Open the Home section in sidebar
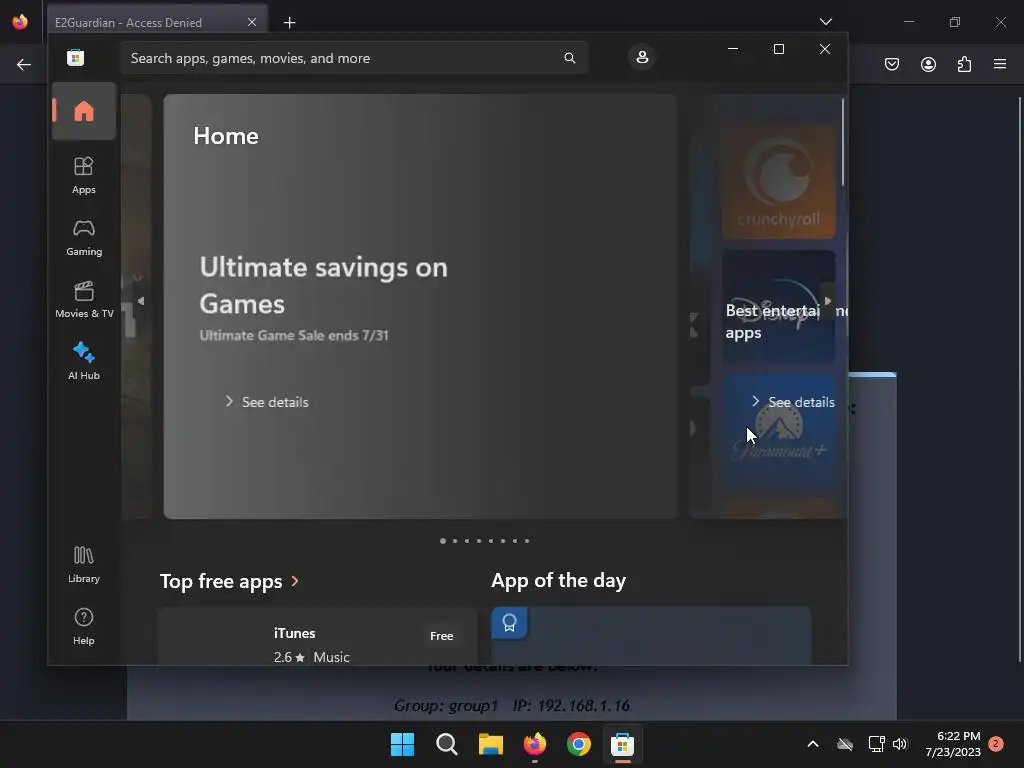The width and height of the screenshot is (1024, 768). click(84, 111)
